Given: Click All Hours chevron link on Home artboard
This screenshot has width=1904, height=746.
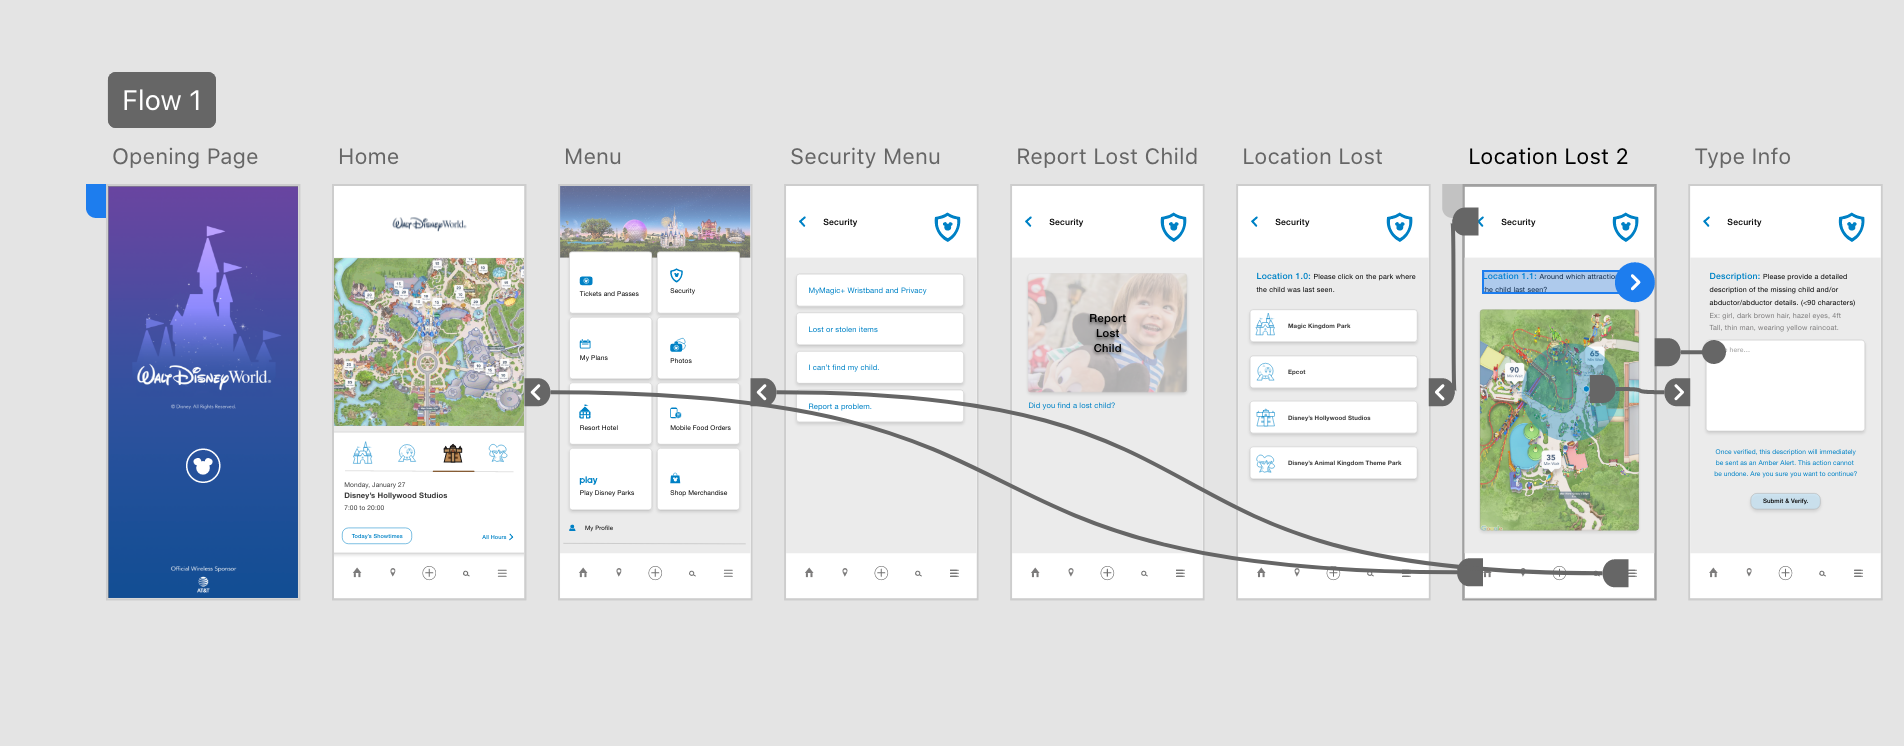Looking at the screenshot, I should click(497, 537).
